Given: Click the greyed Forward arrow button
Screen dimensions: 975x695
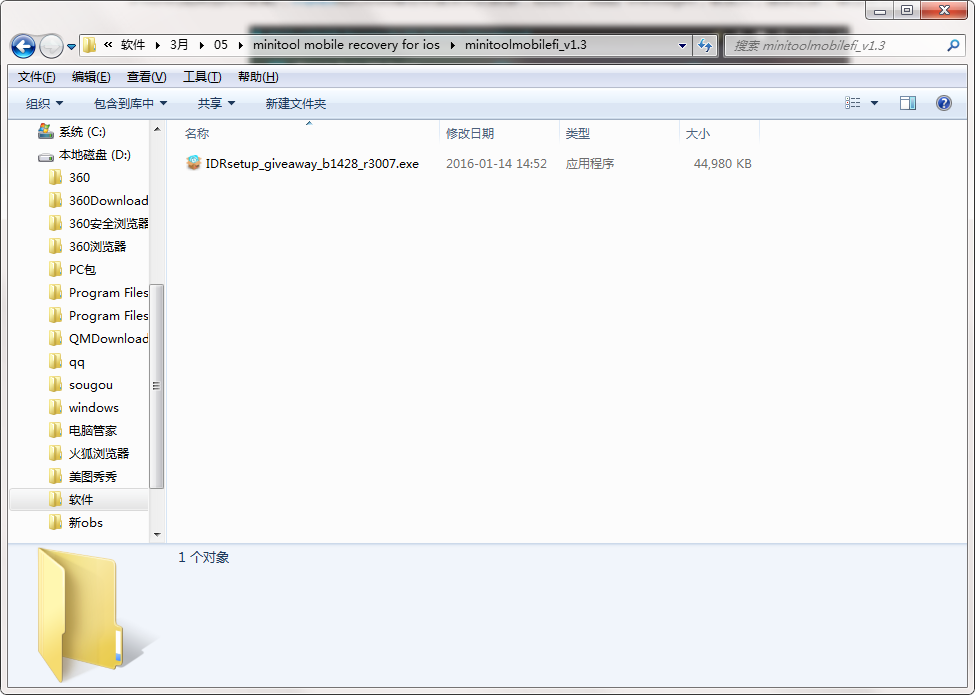Looking at the screenshot, I should (x=51, y=45).
